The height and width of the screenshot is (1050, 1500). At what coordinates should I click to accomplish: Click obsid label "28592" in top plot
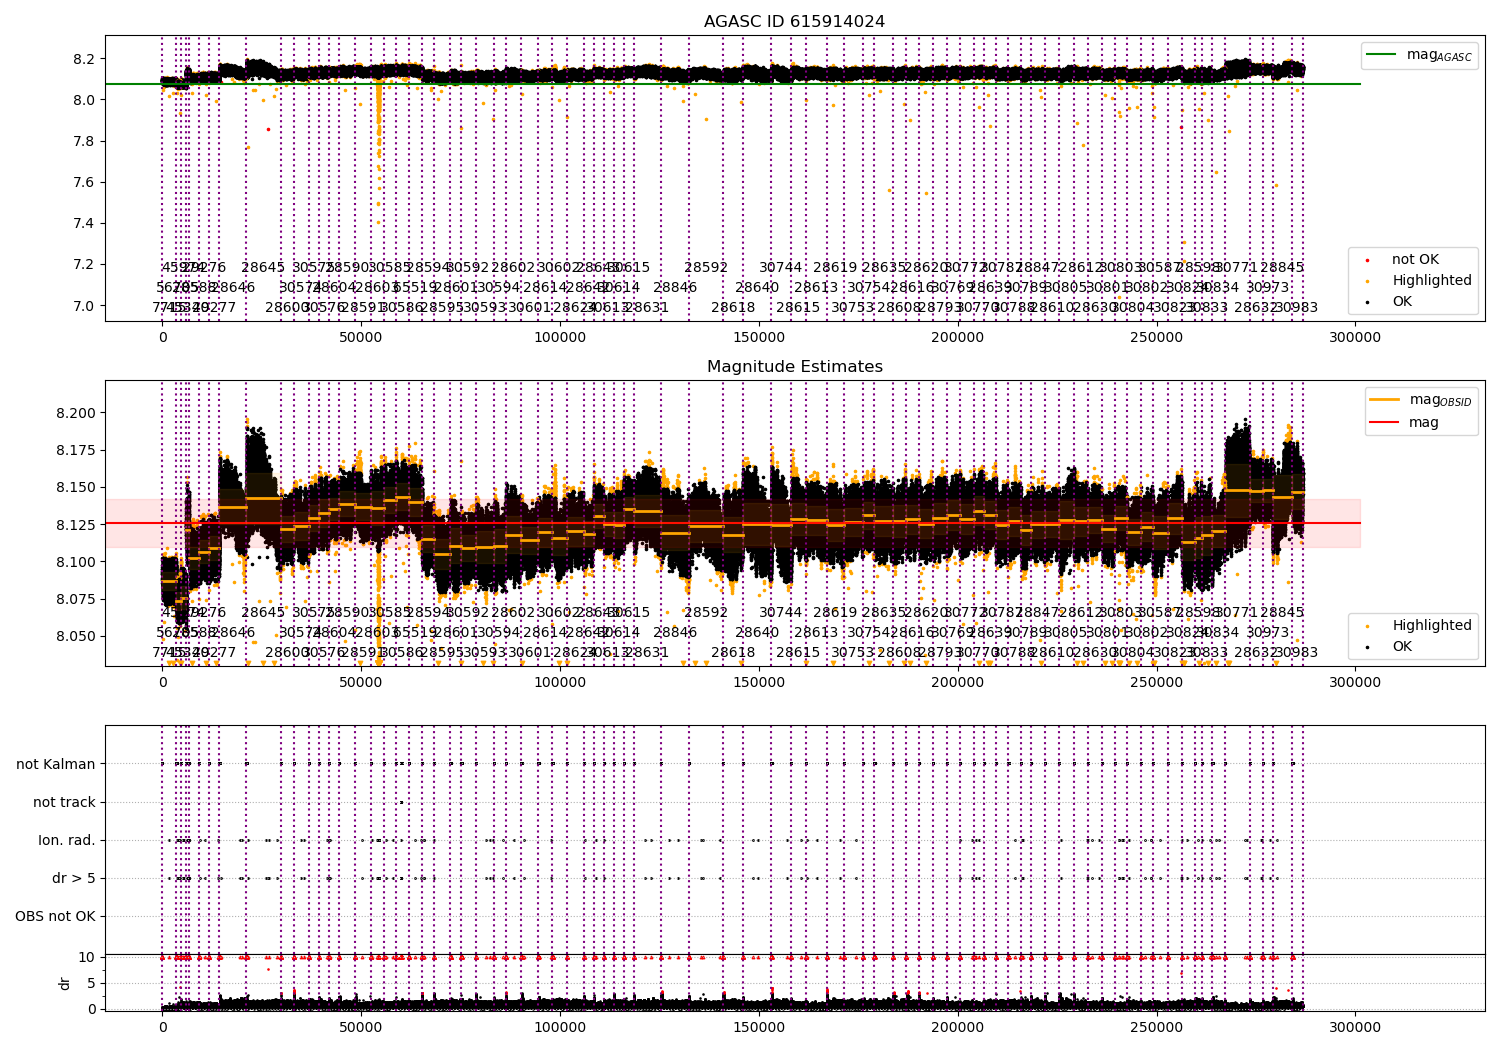(706, 268)
